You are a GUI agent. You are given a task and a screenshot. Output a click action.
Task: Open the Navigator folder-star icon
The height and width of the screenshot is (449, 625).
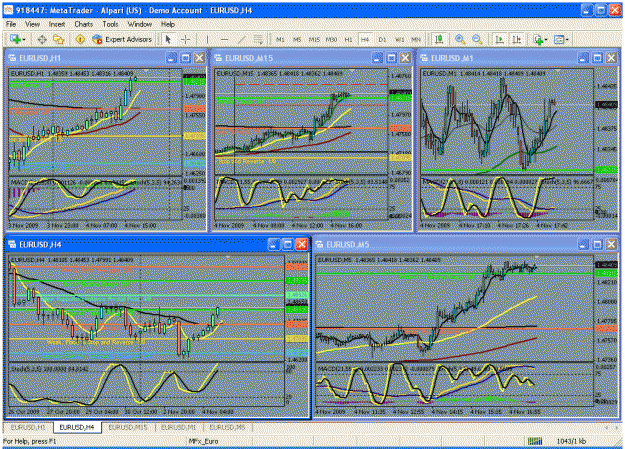coord(59,39)
